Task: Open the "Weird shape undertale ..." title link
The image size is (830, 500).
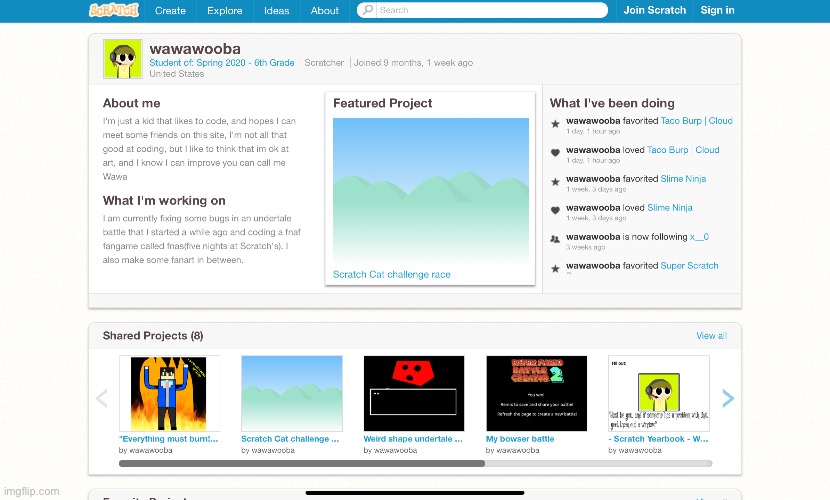Action: [x=413, y=439]
